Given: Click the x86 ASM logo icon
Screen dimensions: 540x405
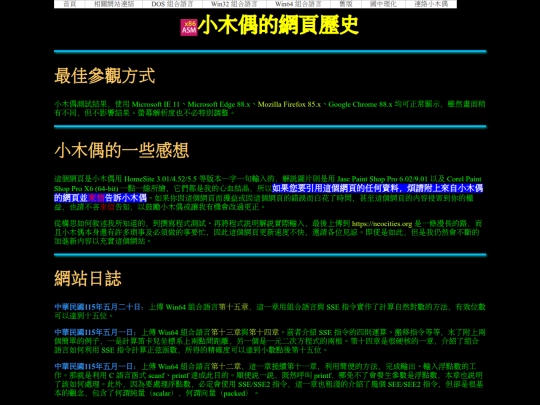Looking at the screenshot, I should tap(189, 27).
